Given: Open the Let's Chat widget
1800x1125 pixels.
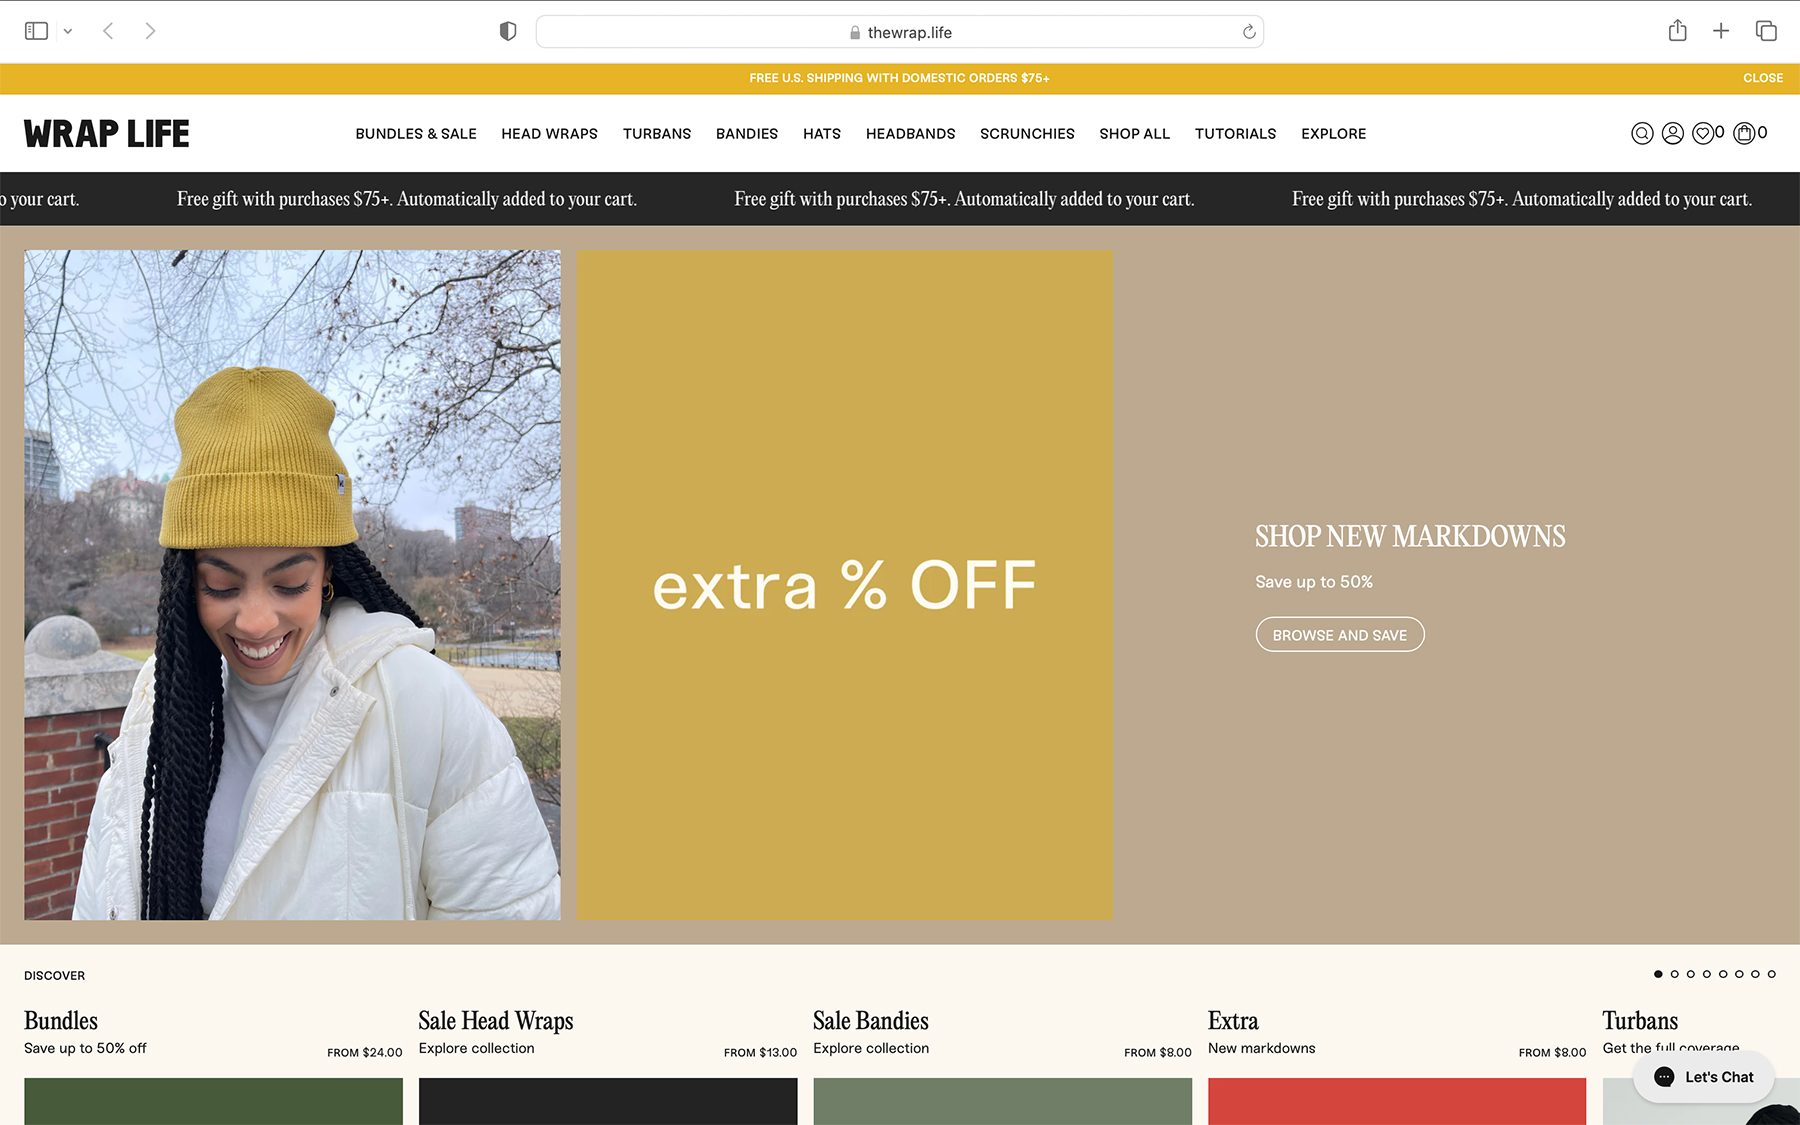Looking at the screenshot, I should [1701, 1077].
